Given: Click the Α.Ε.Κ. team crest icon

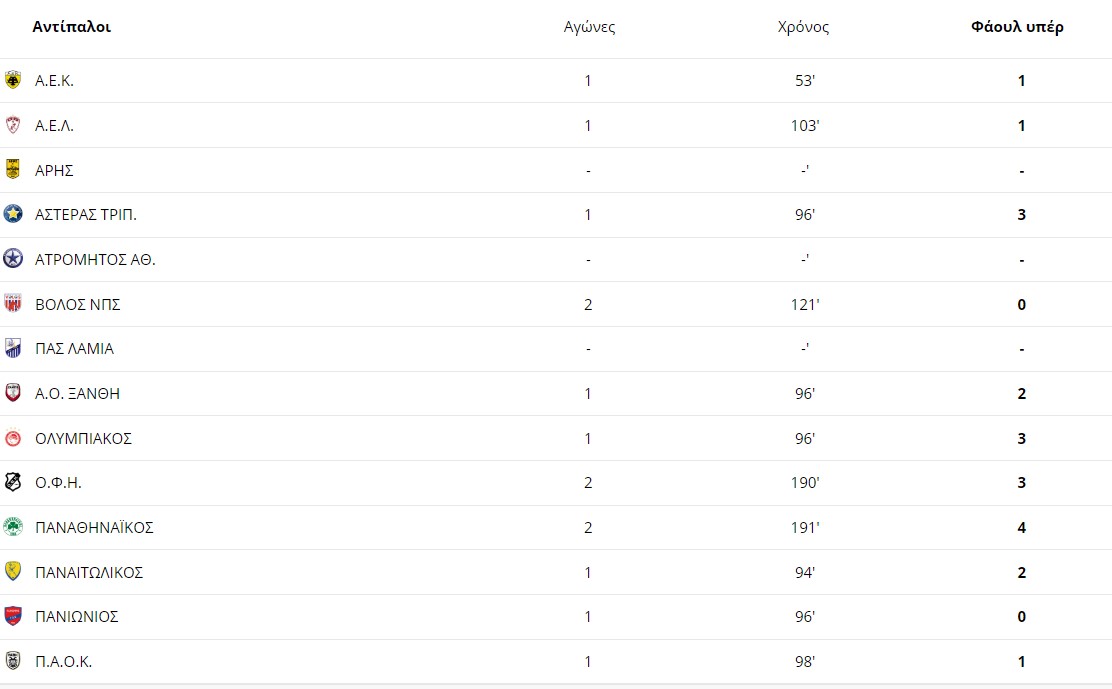Looking at the screenshot, I should 13,80.
